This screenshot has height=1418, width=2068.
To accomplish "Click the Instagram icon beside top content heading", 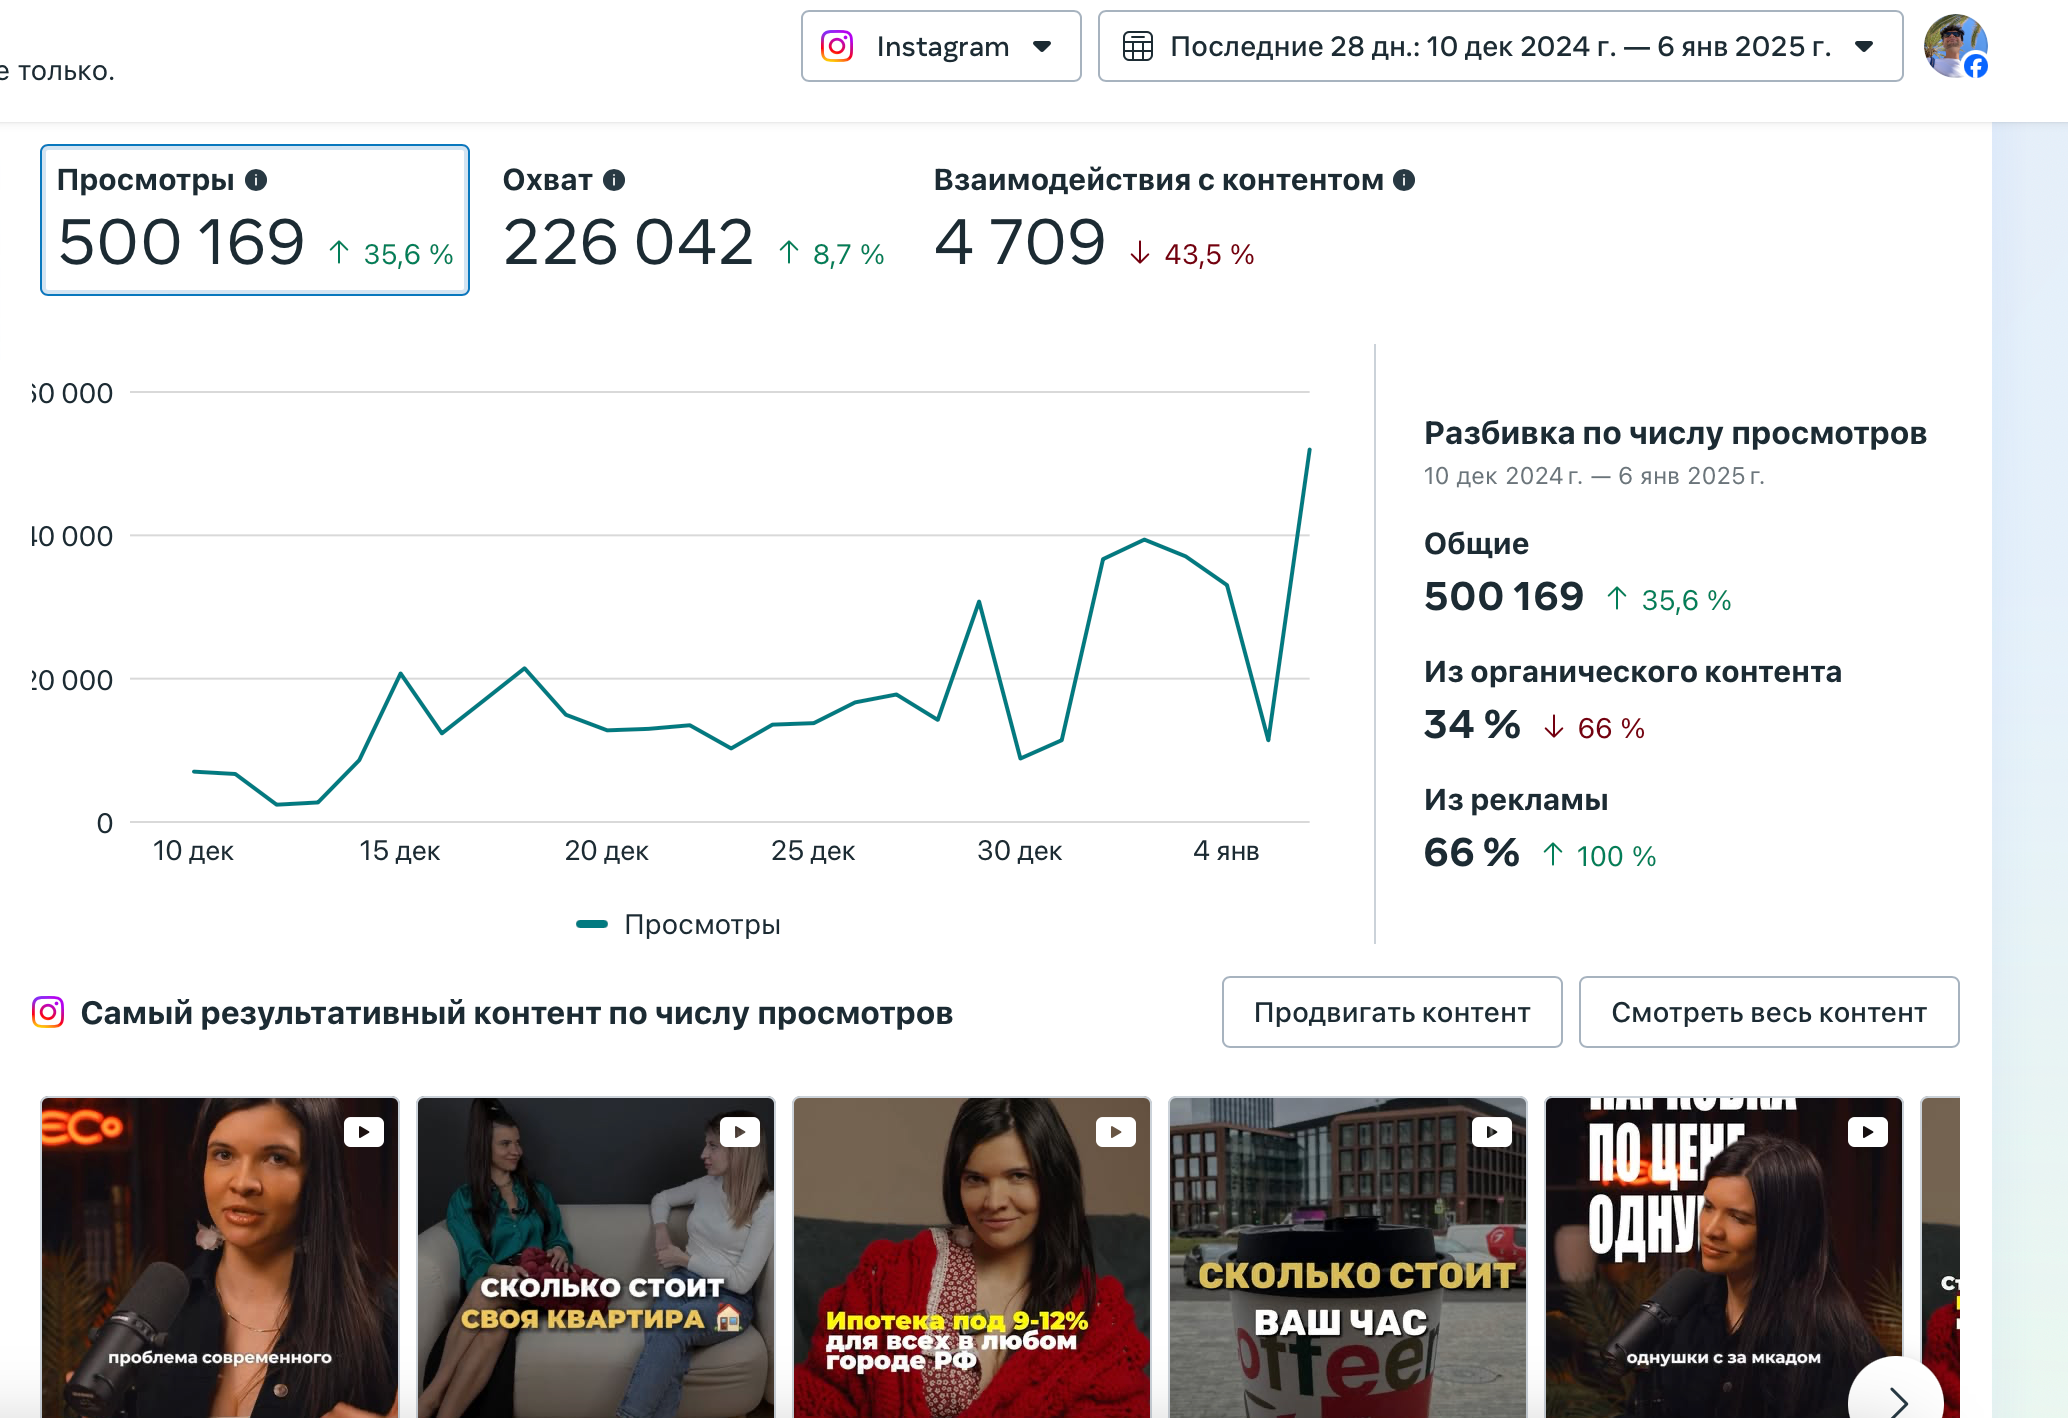I will pyautogui.click(x=48, y=1012).
